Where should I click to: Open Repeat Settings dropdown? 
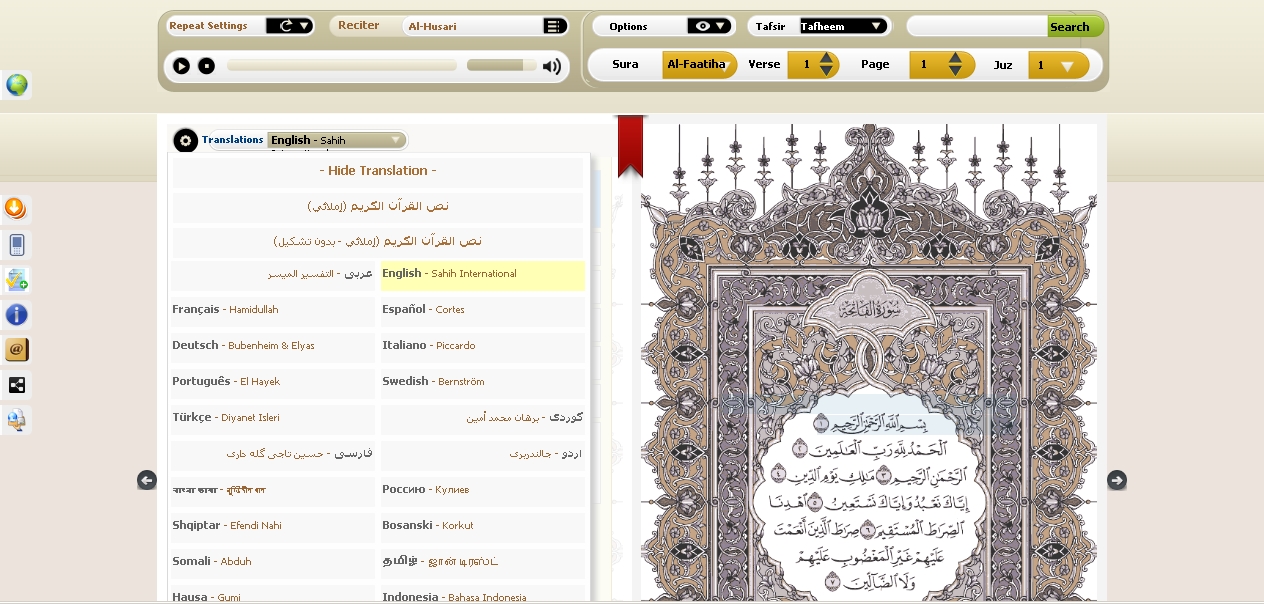[x=290, y=26]
